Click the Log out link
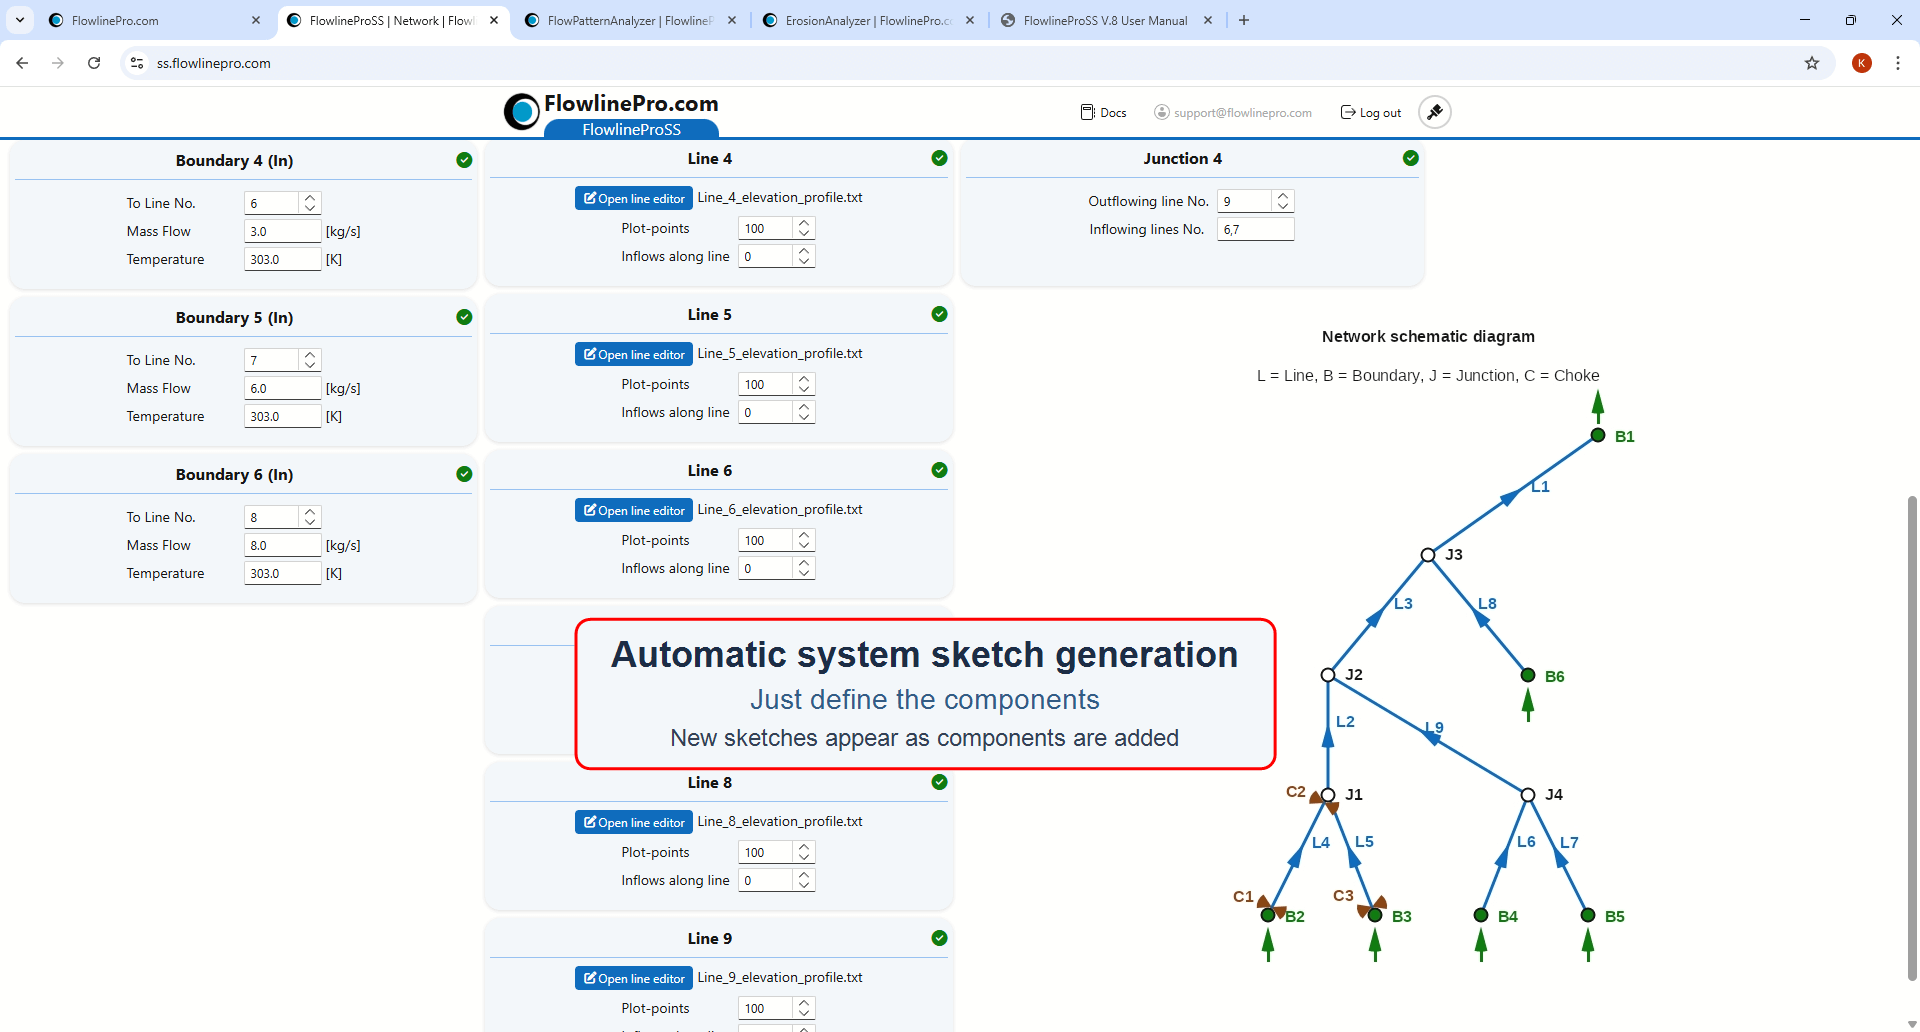 coord(1370,112)
